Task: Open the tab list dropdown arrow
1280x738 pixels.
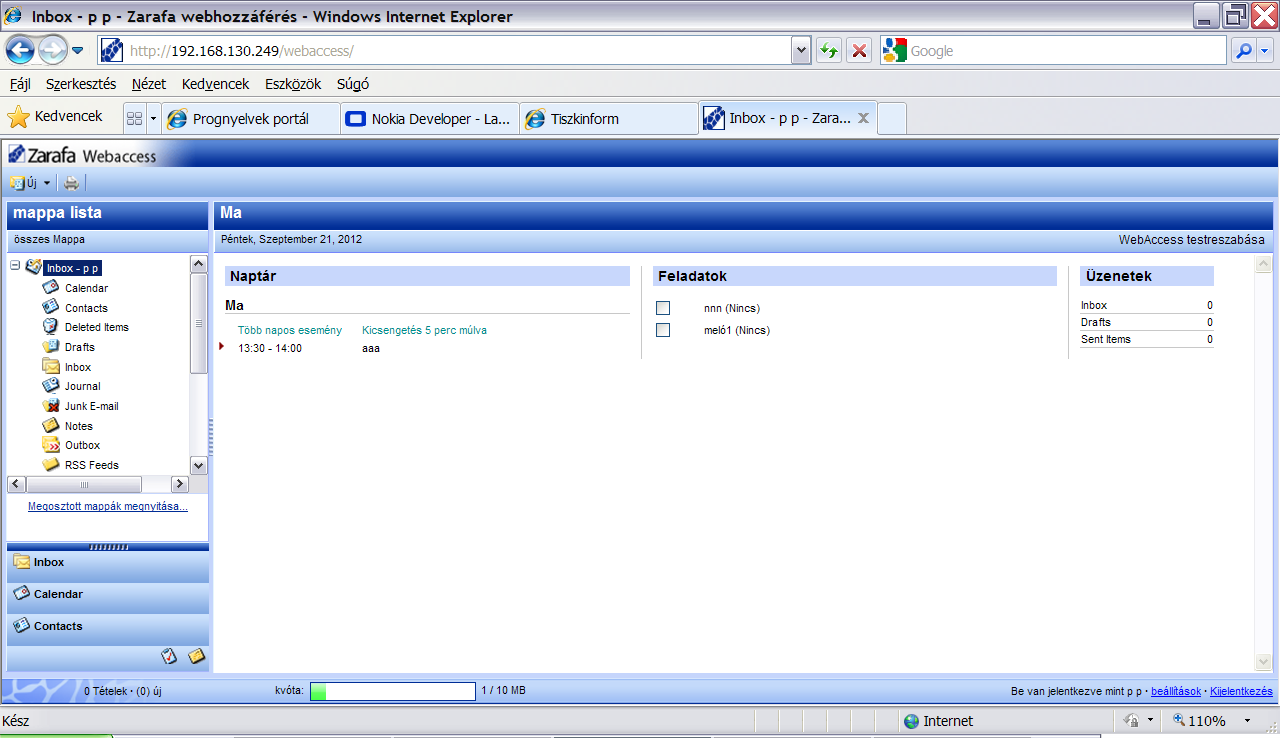Action: click(x=153, y=119)
